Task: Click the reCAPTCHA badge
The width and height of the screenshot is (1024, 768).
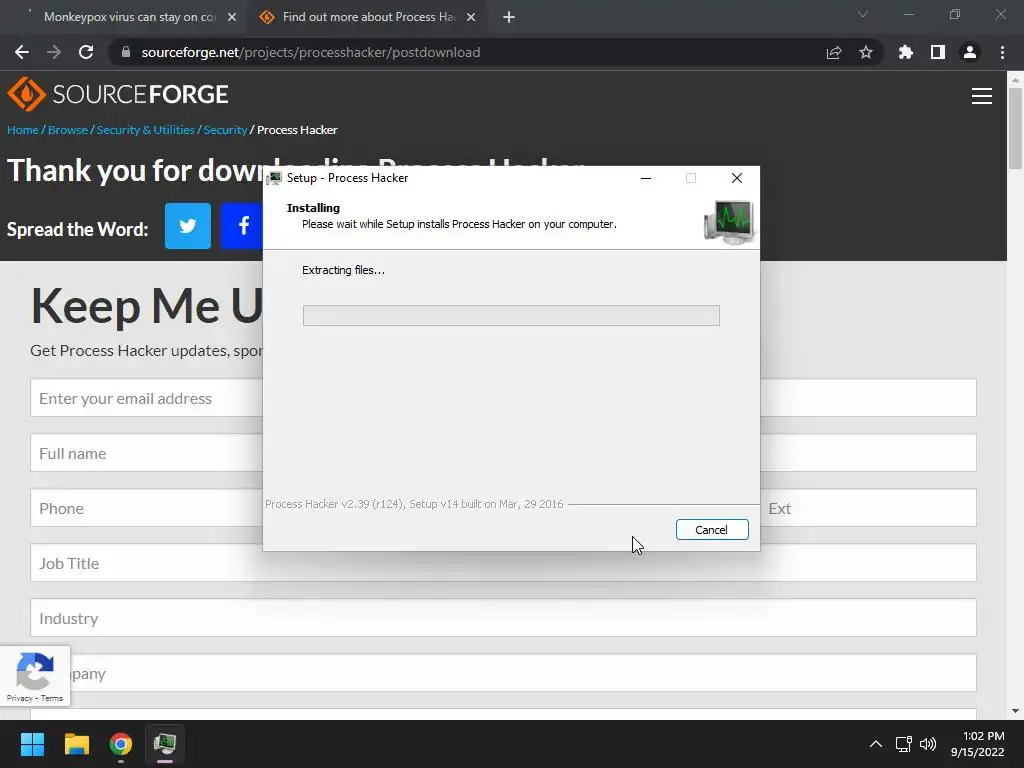Action: [35, 676]
